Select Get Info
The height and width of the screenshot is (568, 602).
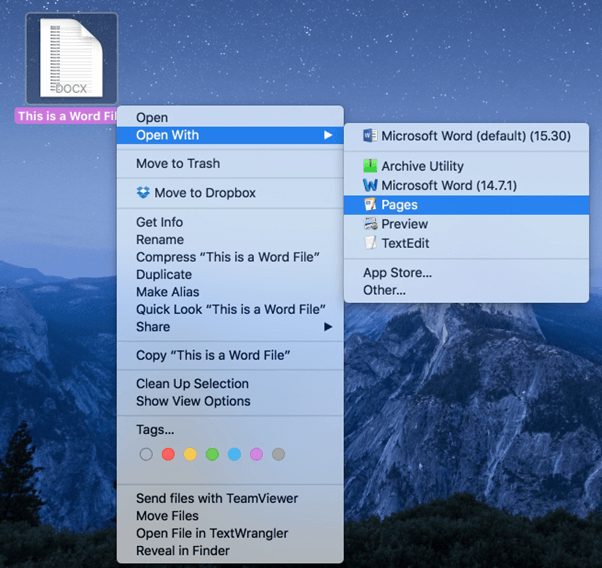[x=230, y=222]
